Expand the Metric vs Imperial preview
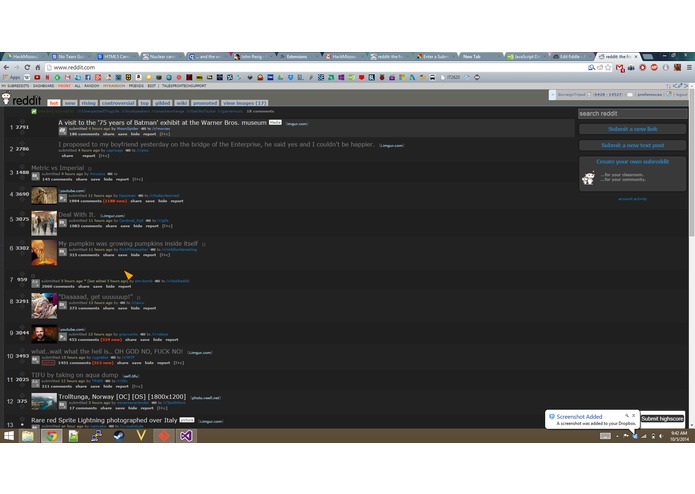The height and width of the screenshot is (494, 695). pyautogui.click(x=35, y=176)
